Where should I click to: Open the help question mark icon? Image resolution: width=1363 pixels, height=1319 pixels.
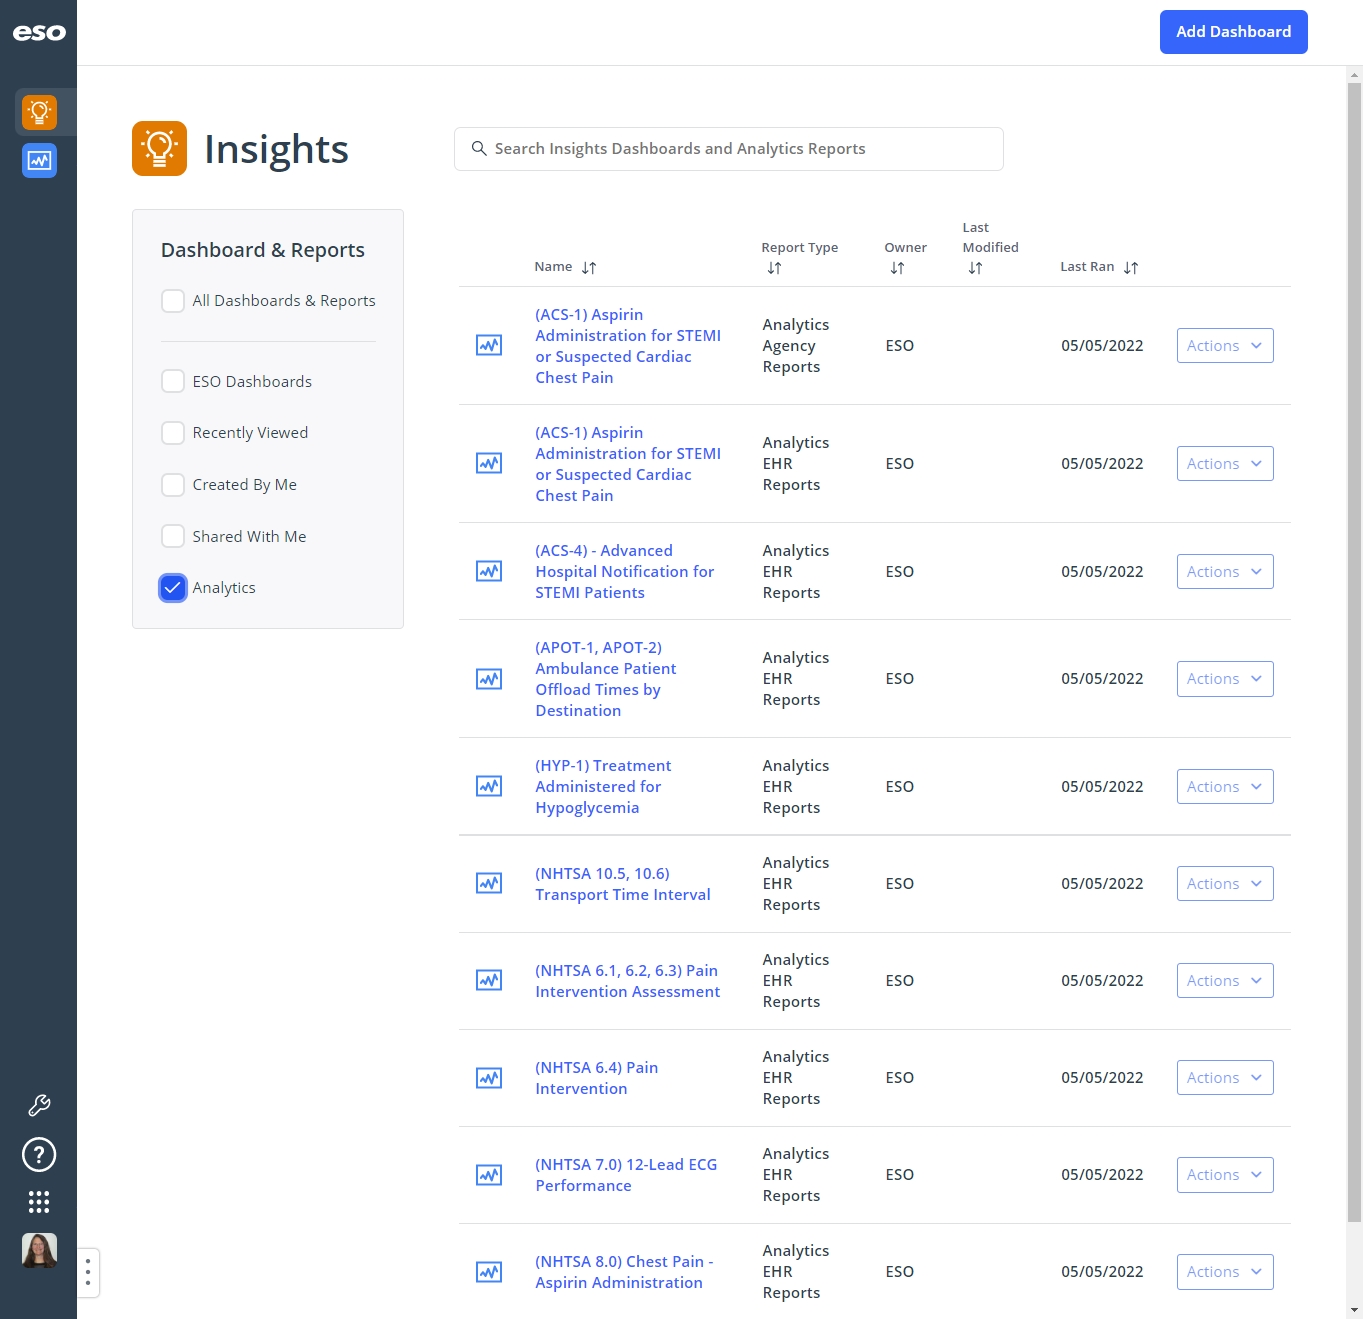(39, 1154)
